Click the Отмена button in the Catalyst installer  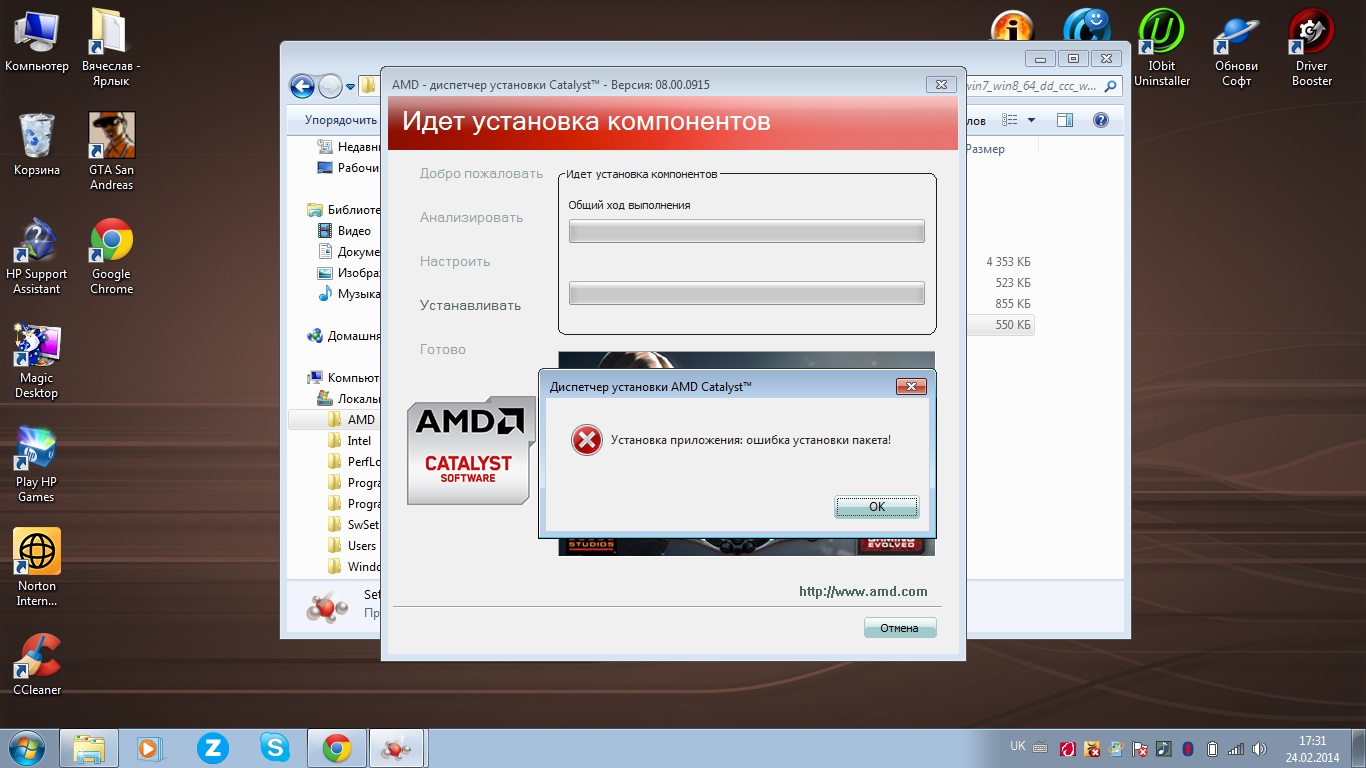click(899, 628)
